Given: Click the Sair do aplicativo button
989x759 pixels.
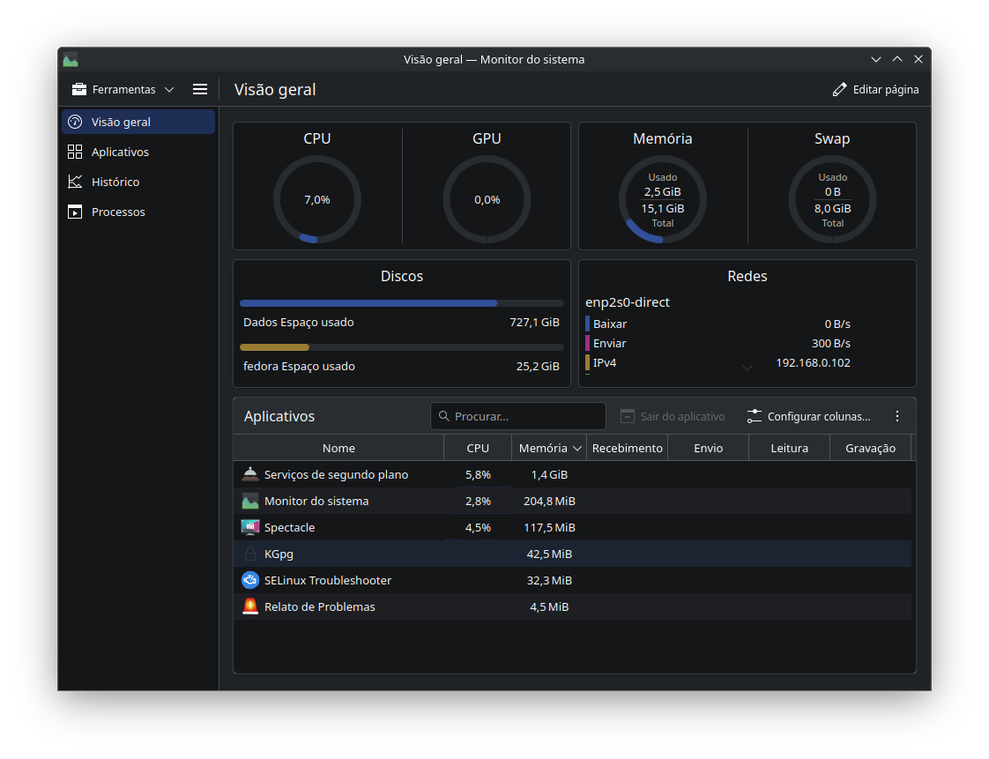Looking at the screenshot, I should click(x=673, y=416).
